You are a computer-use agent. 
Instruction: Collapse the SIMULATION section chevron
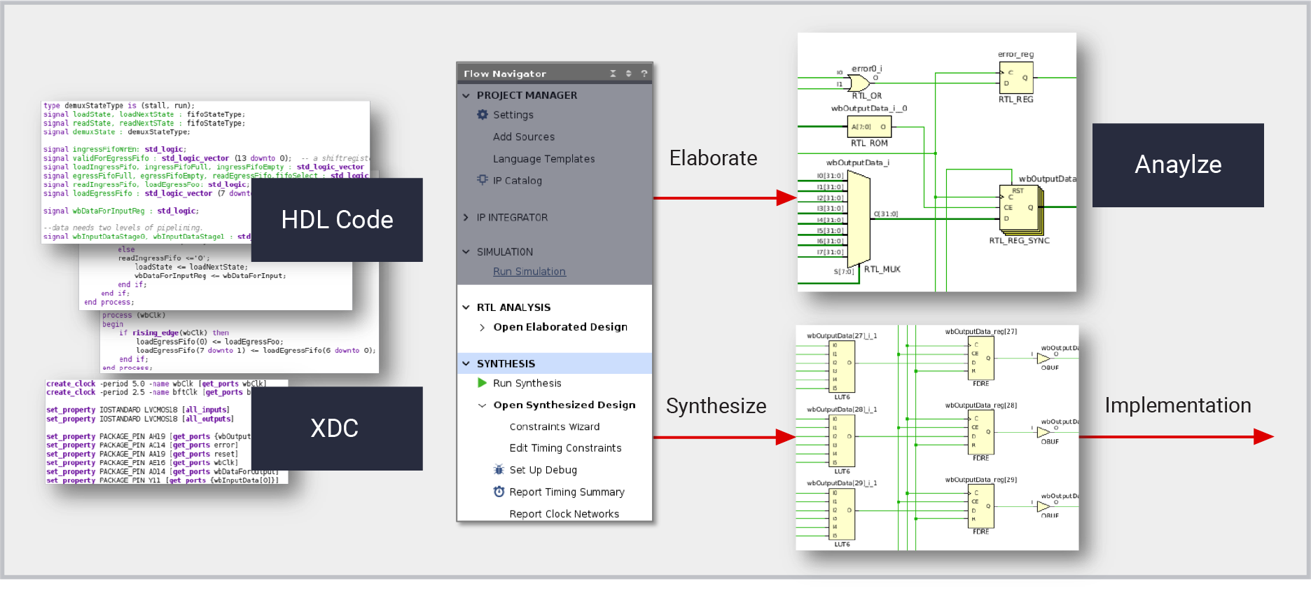point(466,252)
